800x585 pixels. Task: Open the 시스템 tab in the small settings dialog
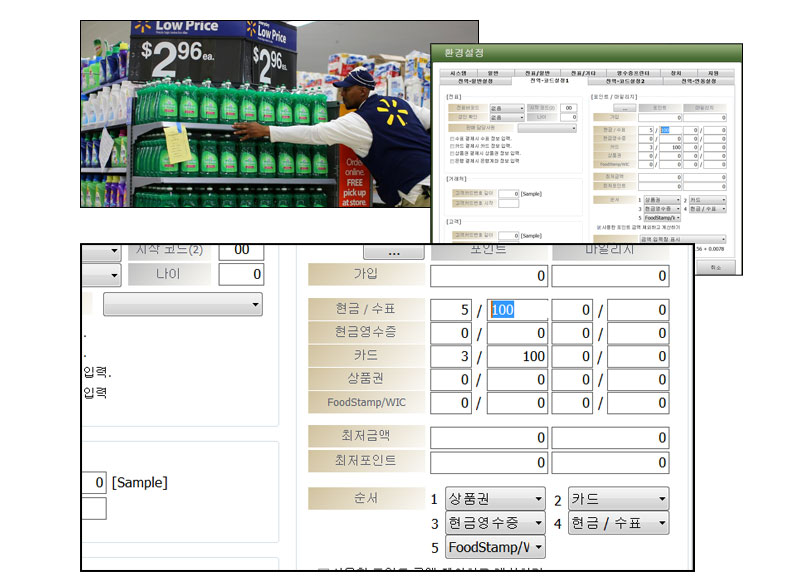coord(458,73)
